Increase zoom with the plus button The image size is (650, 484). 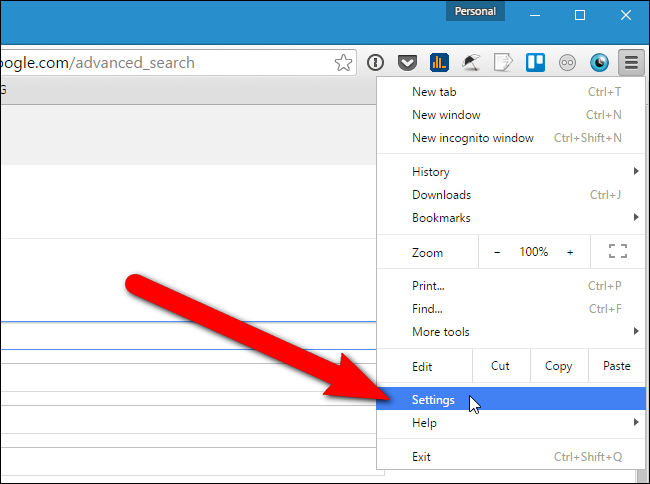[570, 253]
